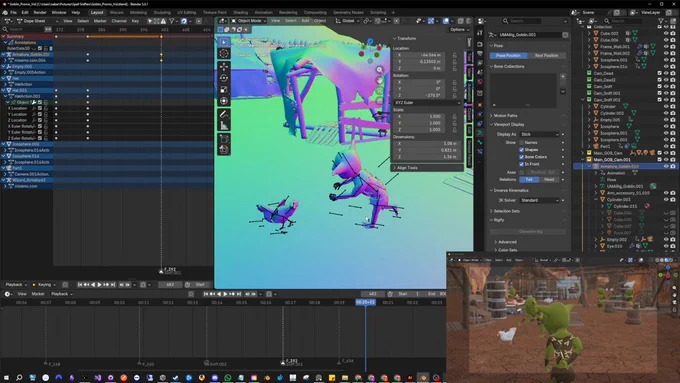Open WhatsApp from the Windows taskbar
680x383 pixels.
pyautogui.click(x=228, y=377)
